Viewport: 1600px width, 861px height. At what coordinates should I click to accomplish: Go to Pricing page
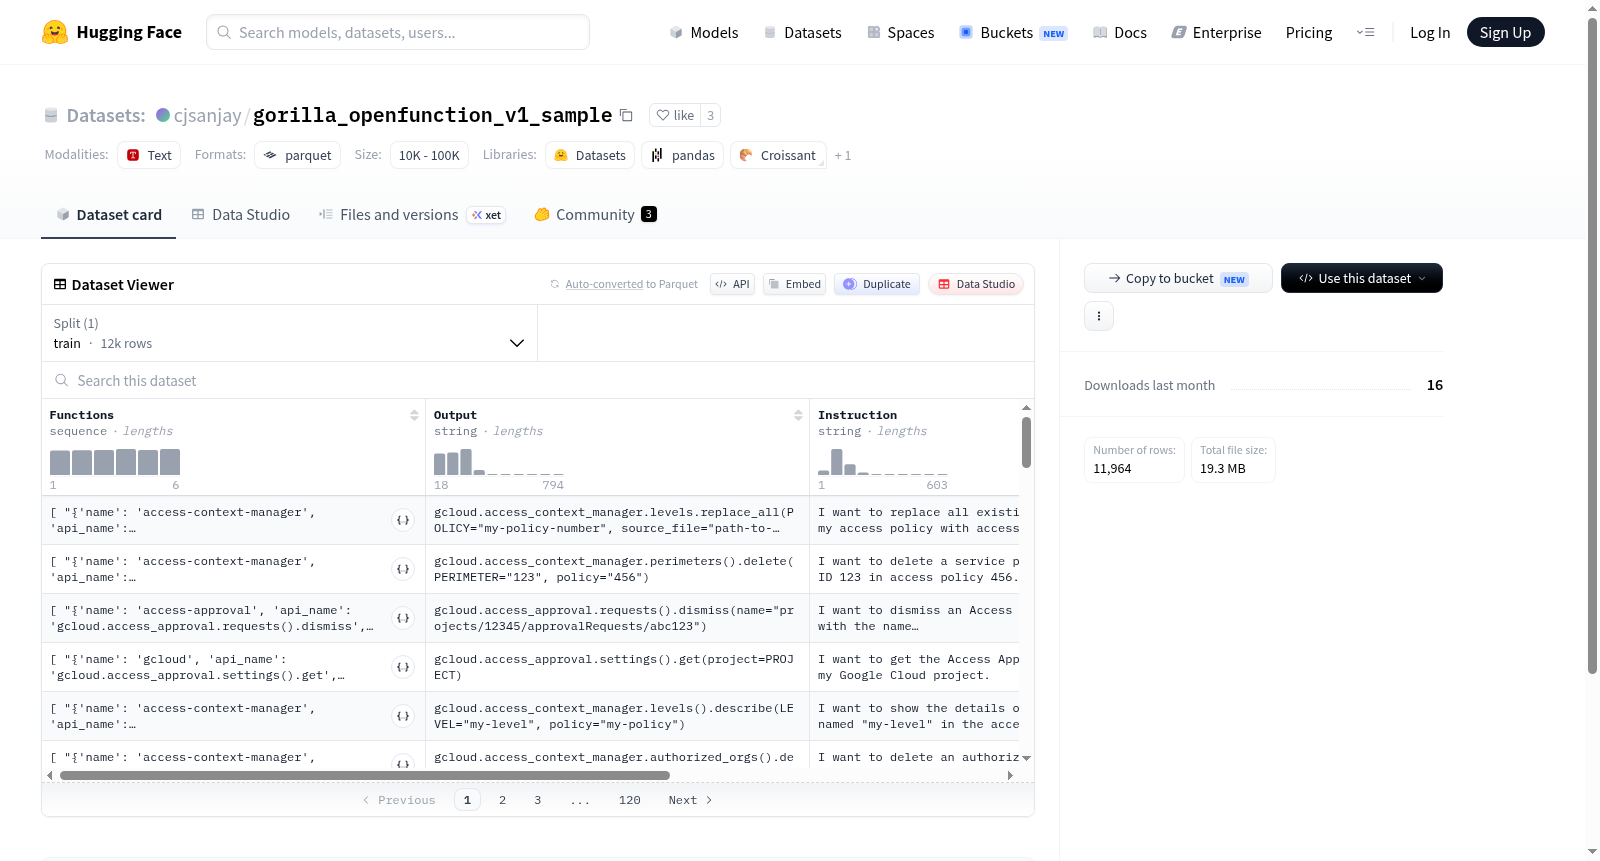click(x=1309, y=32)
